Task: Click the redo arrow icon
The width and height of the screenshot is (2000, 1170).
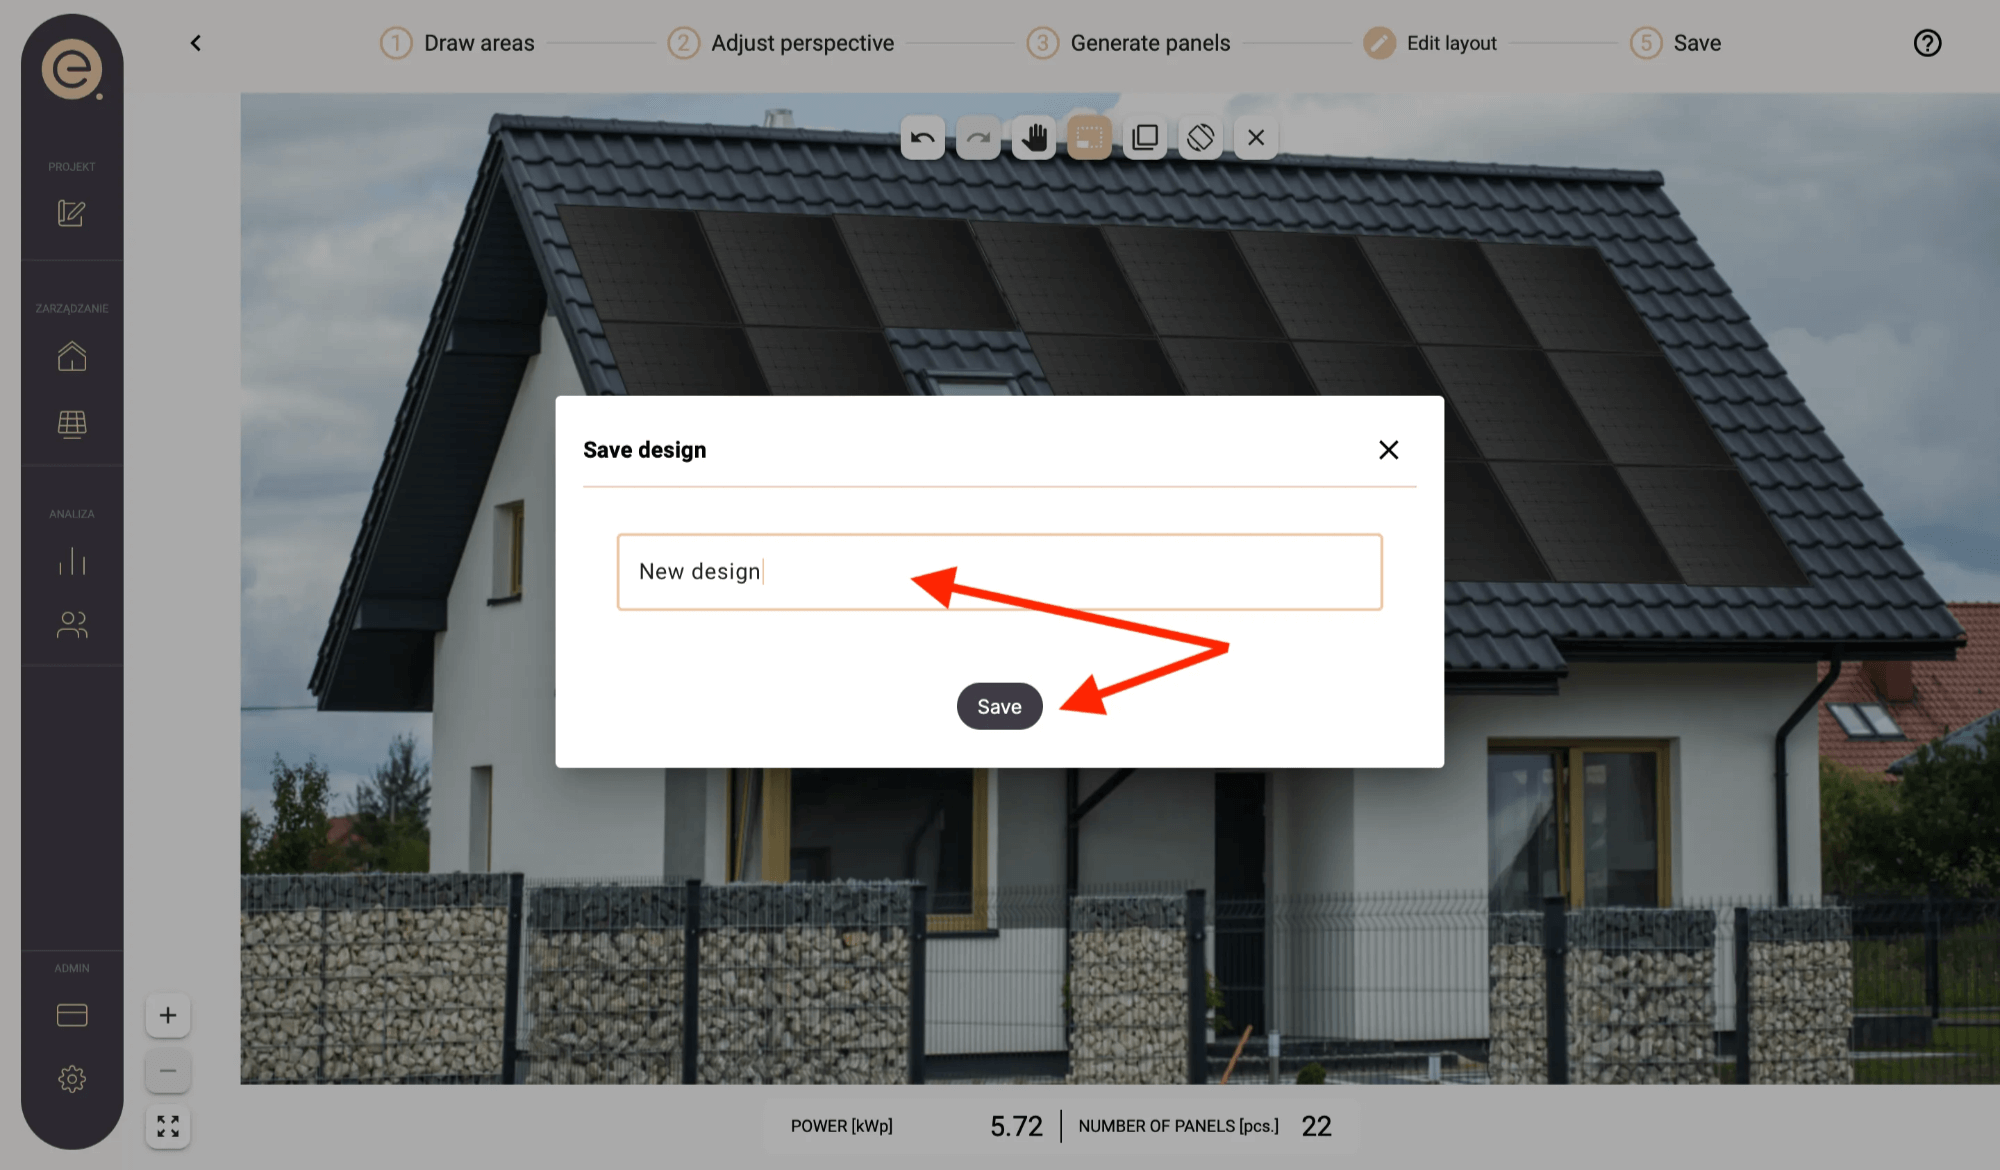Action: click(978, 136)
